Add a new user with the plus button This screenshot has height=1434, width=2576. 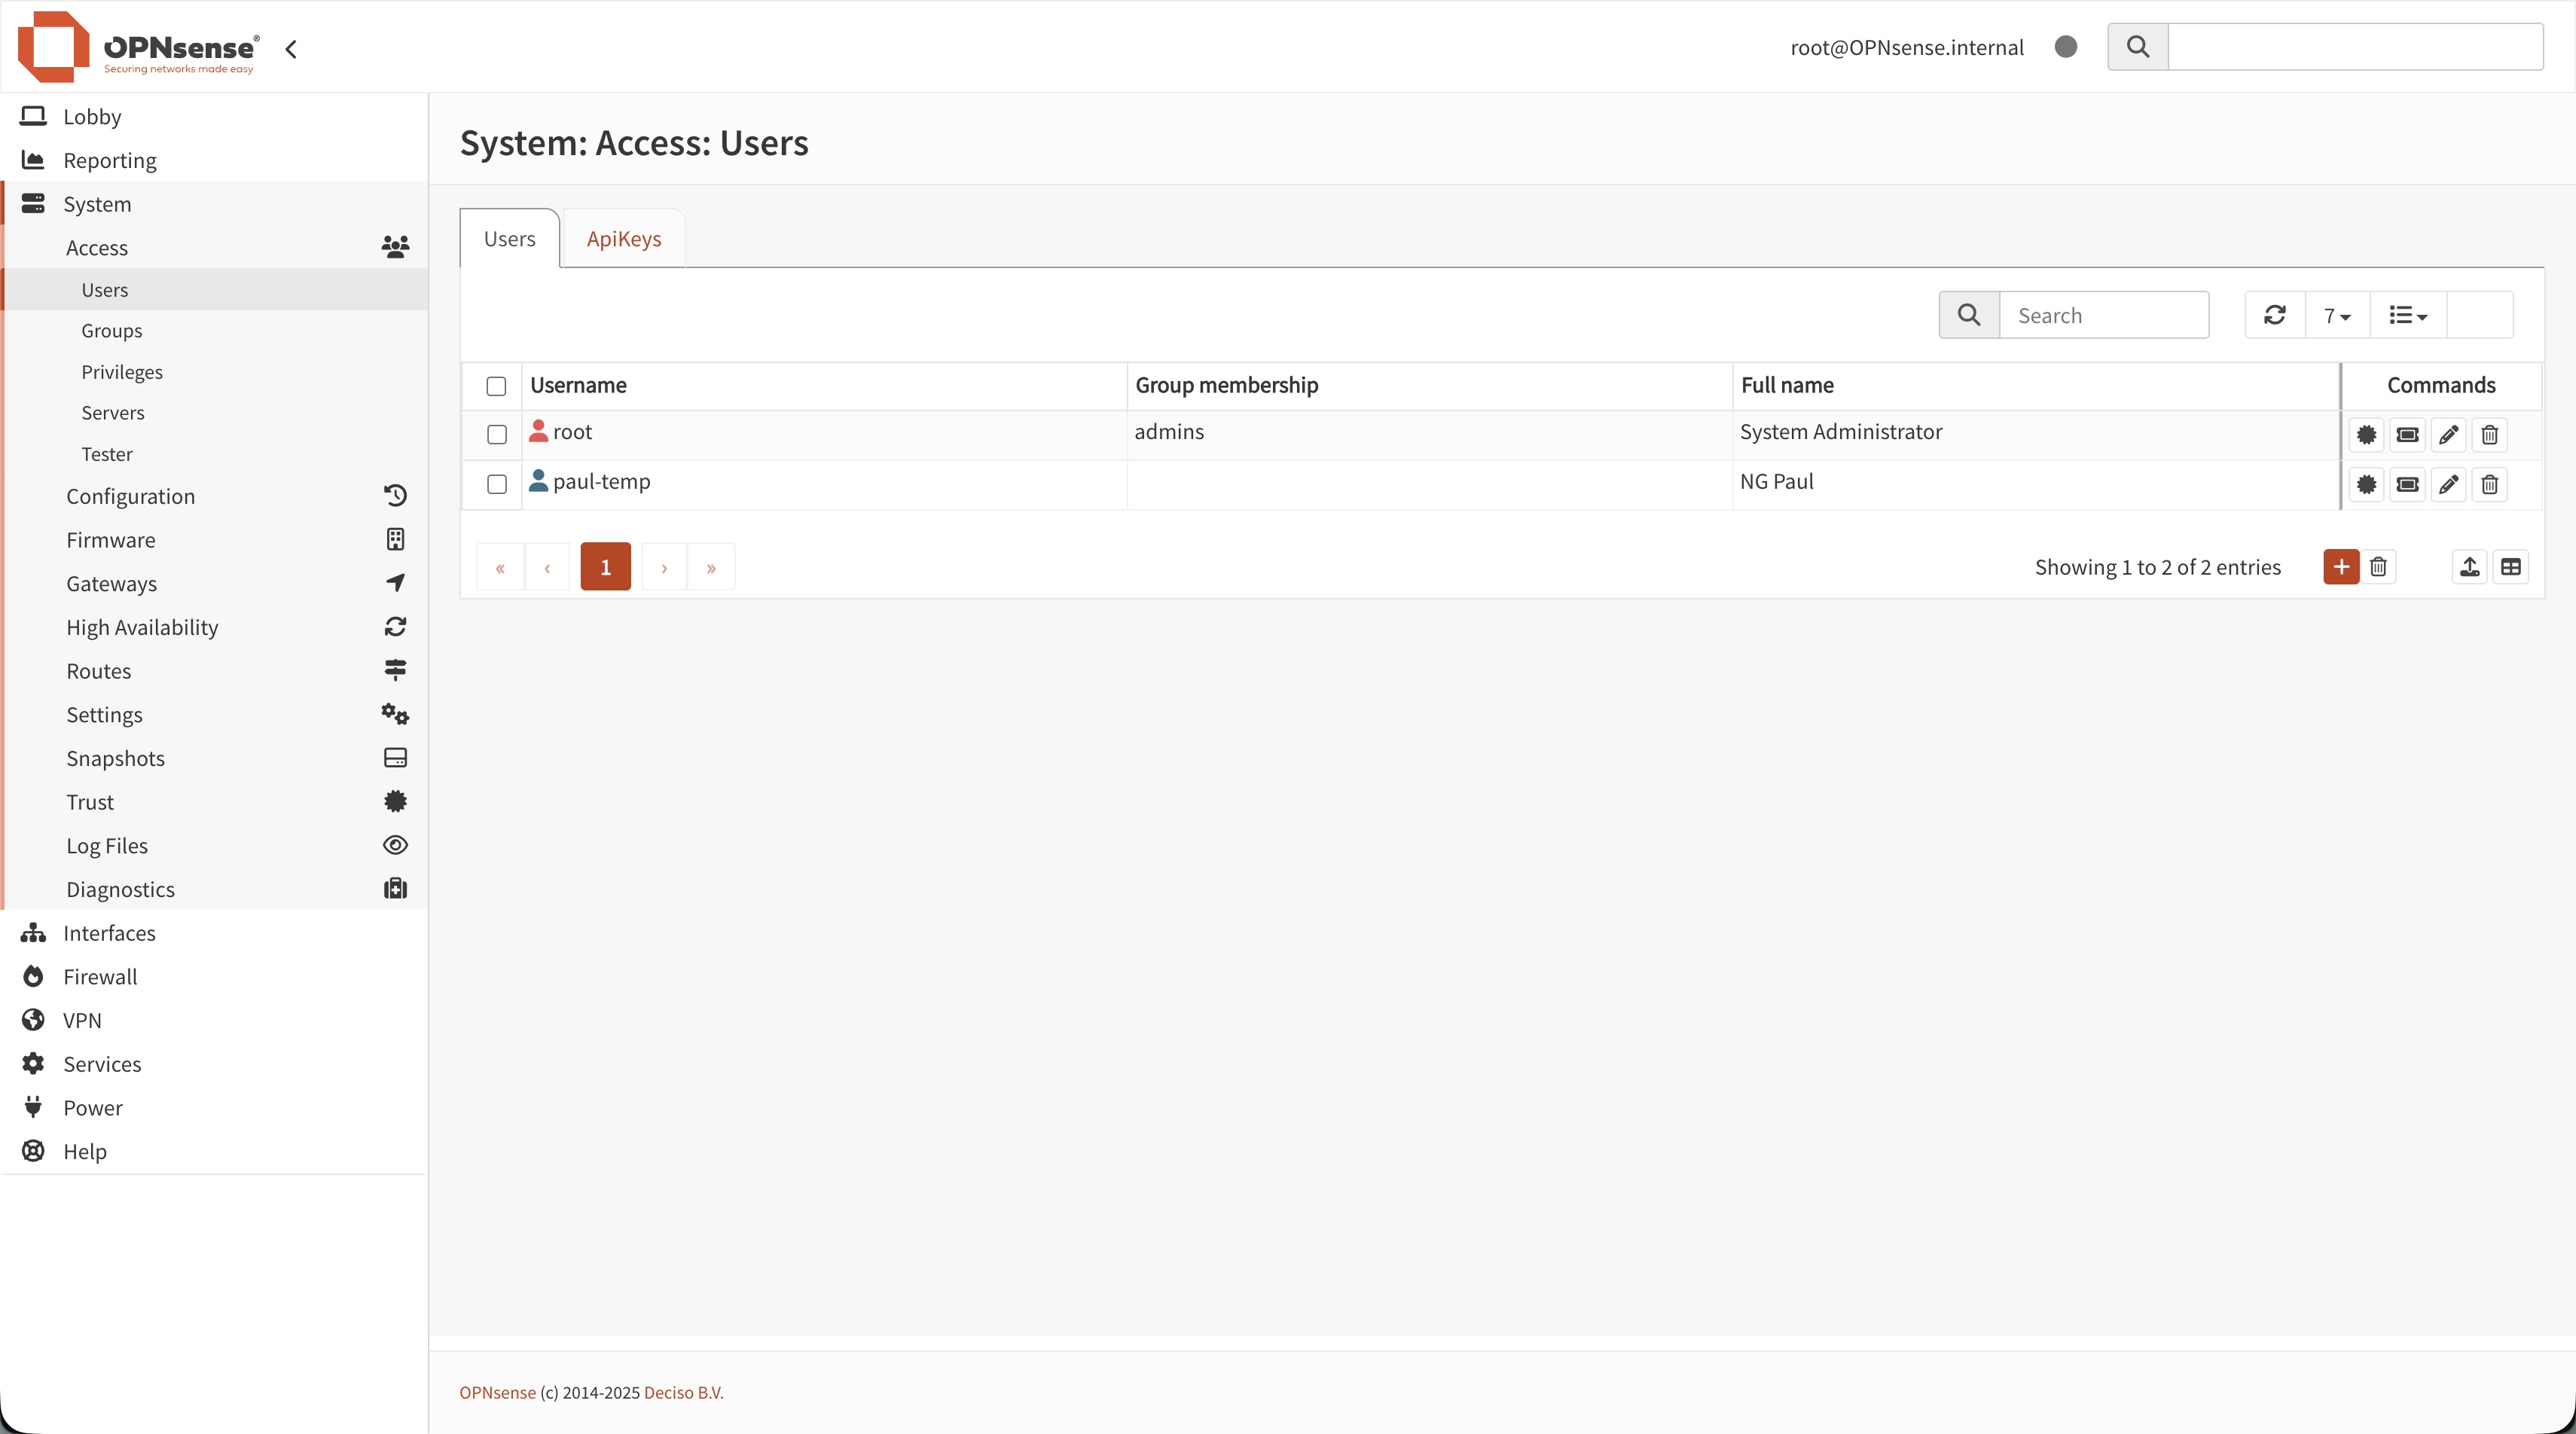pyautogui.click(x=2340, y=566)
